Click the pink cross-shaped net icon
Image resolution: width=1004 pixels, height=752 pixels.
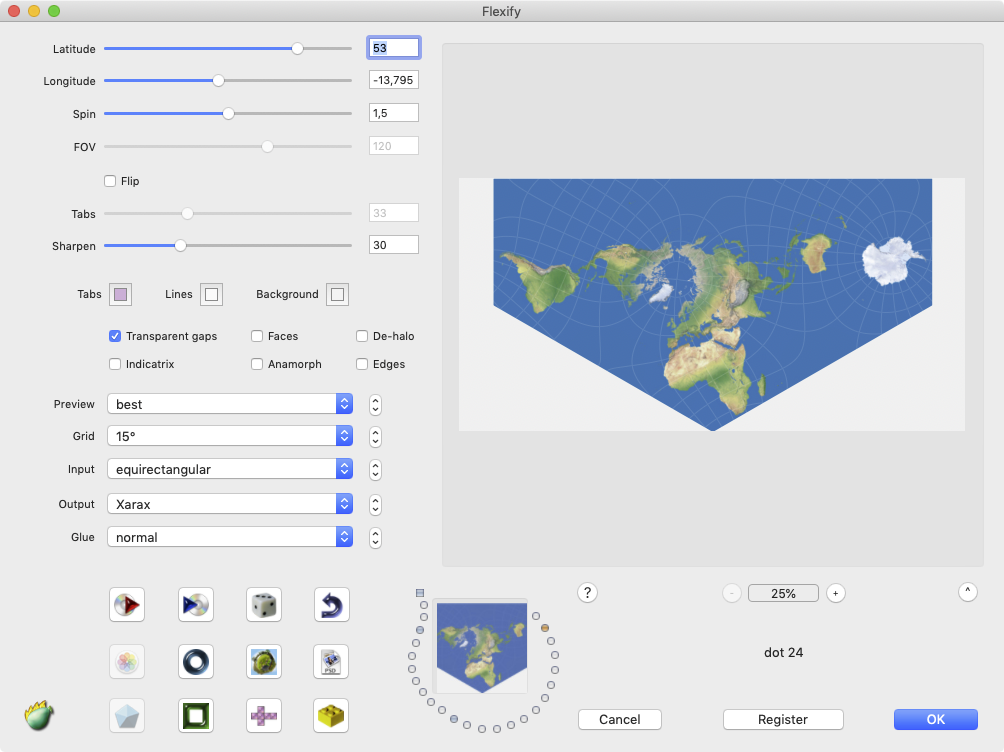point(263,716)
